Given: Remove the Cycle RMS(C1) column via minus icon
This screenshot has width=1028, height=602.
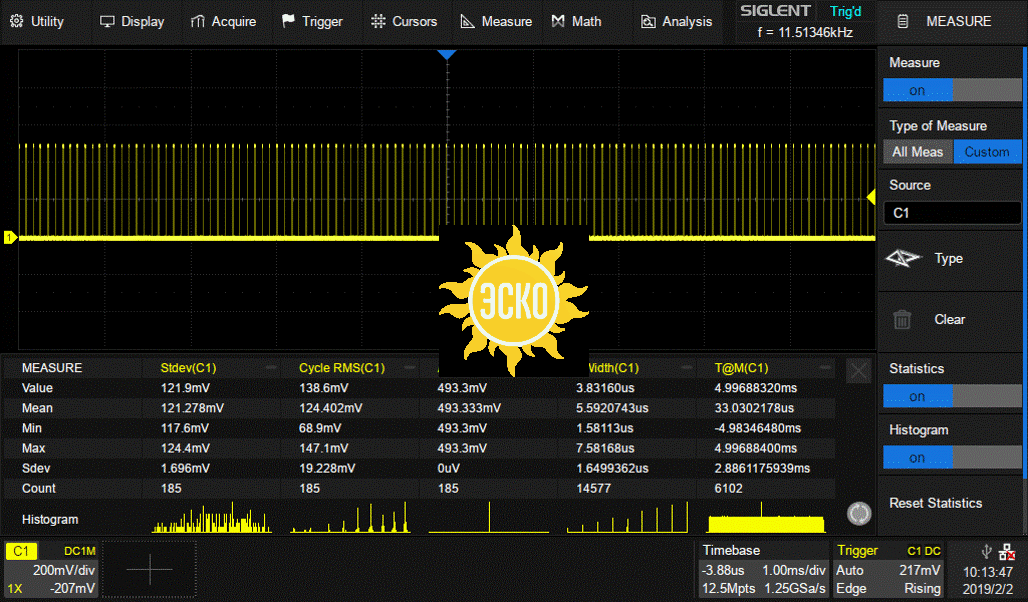Looking at the screenshot, I should [x=410, y=368].
